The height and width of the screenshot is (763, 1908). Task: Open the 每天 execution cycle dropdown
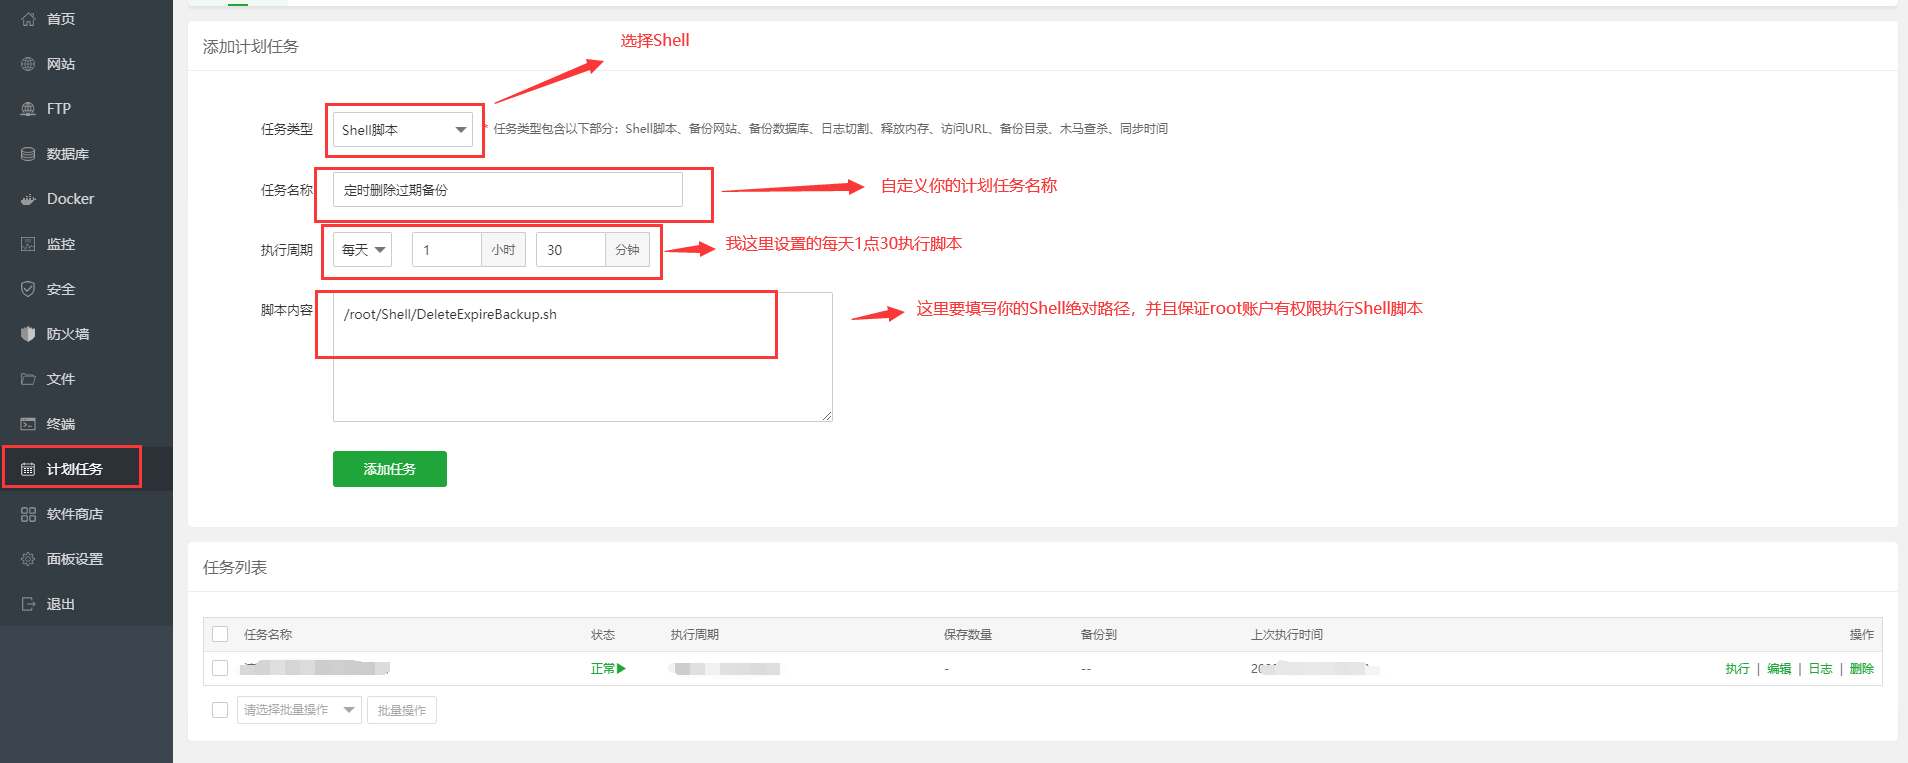(362, 250)
